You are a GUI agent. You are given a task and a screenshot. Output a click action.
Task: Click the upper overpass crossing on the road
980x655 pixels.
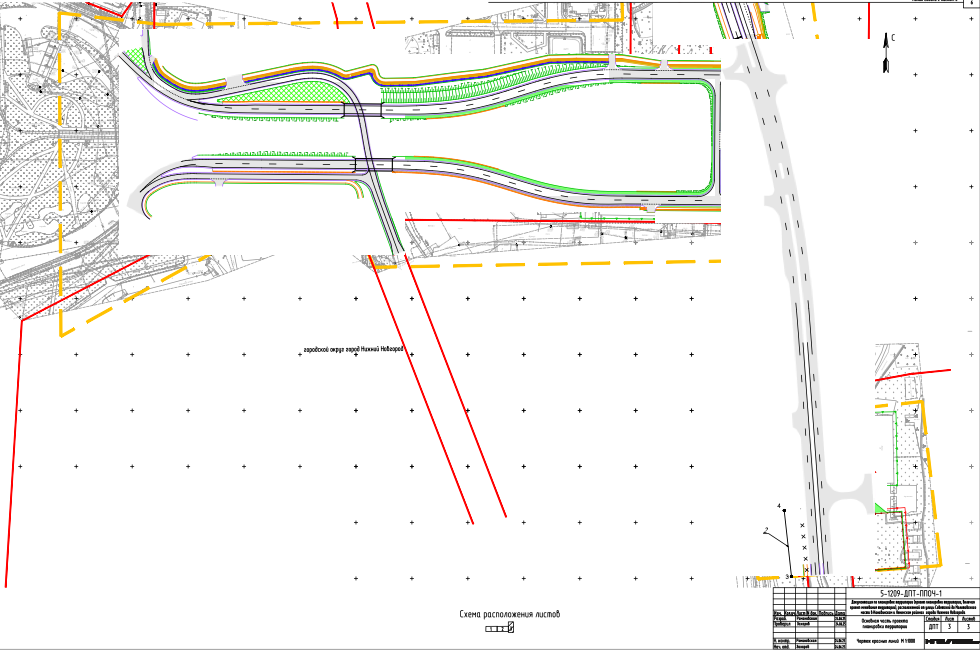point(360,110)
